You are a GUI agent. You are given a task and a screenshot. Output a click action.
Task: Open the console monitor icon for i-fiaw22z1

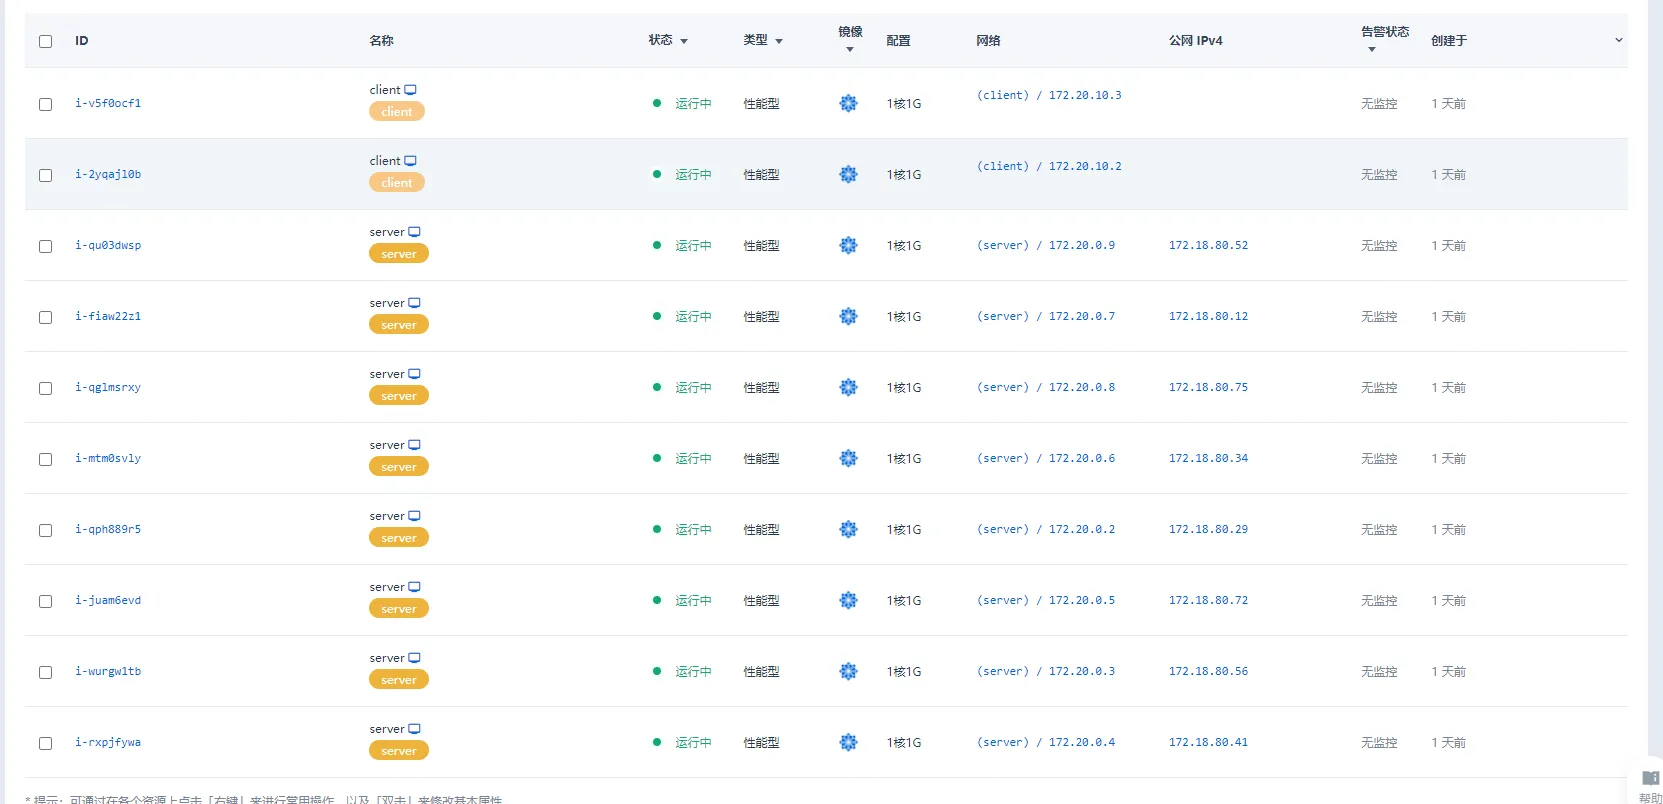click(414, 303)
